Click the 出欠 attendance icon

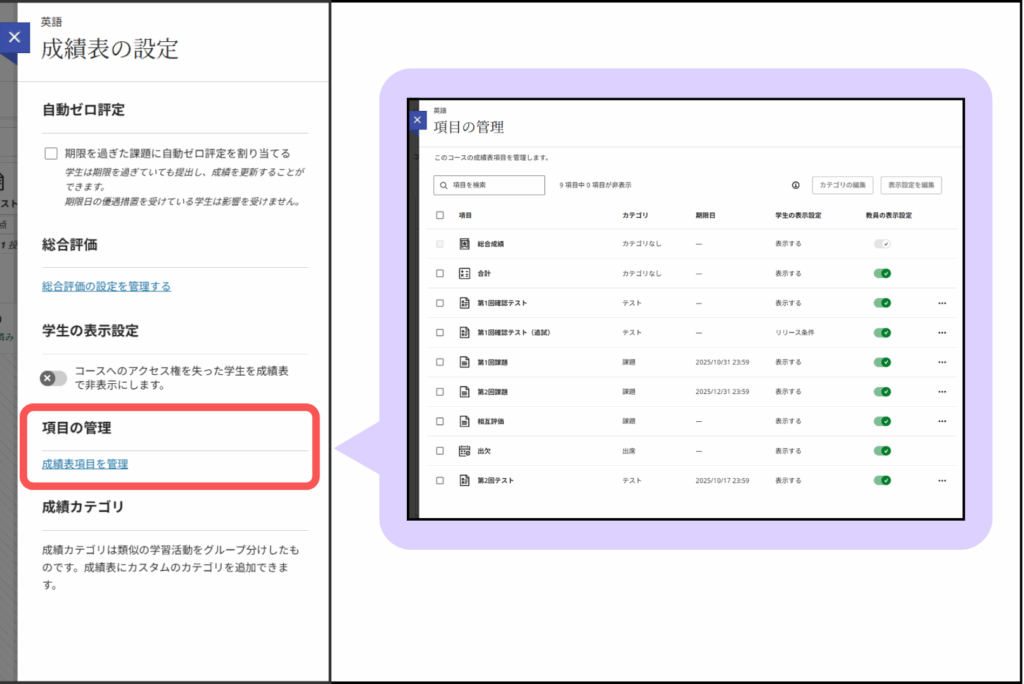[464, 451]
